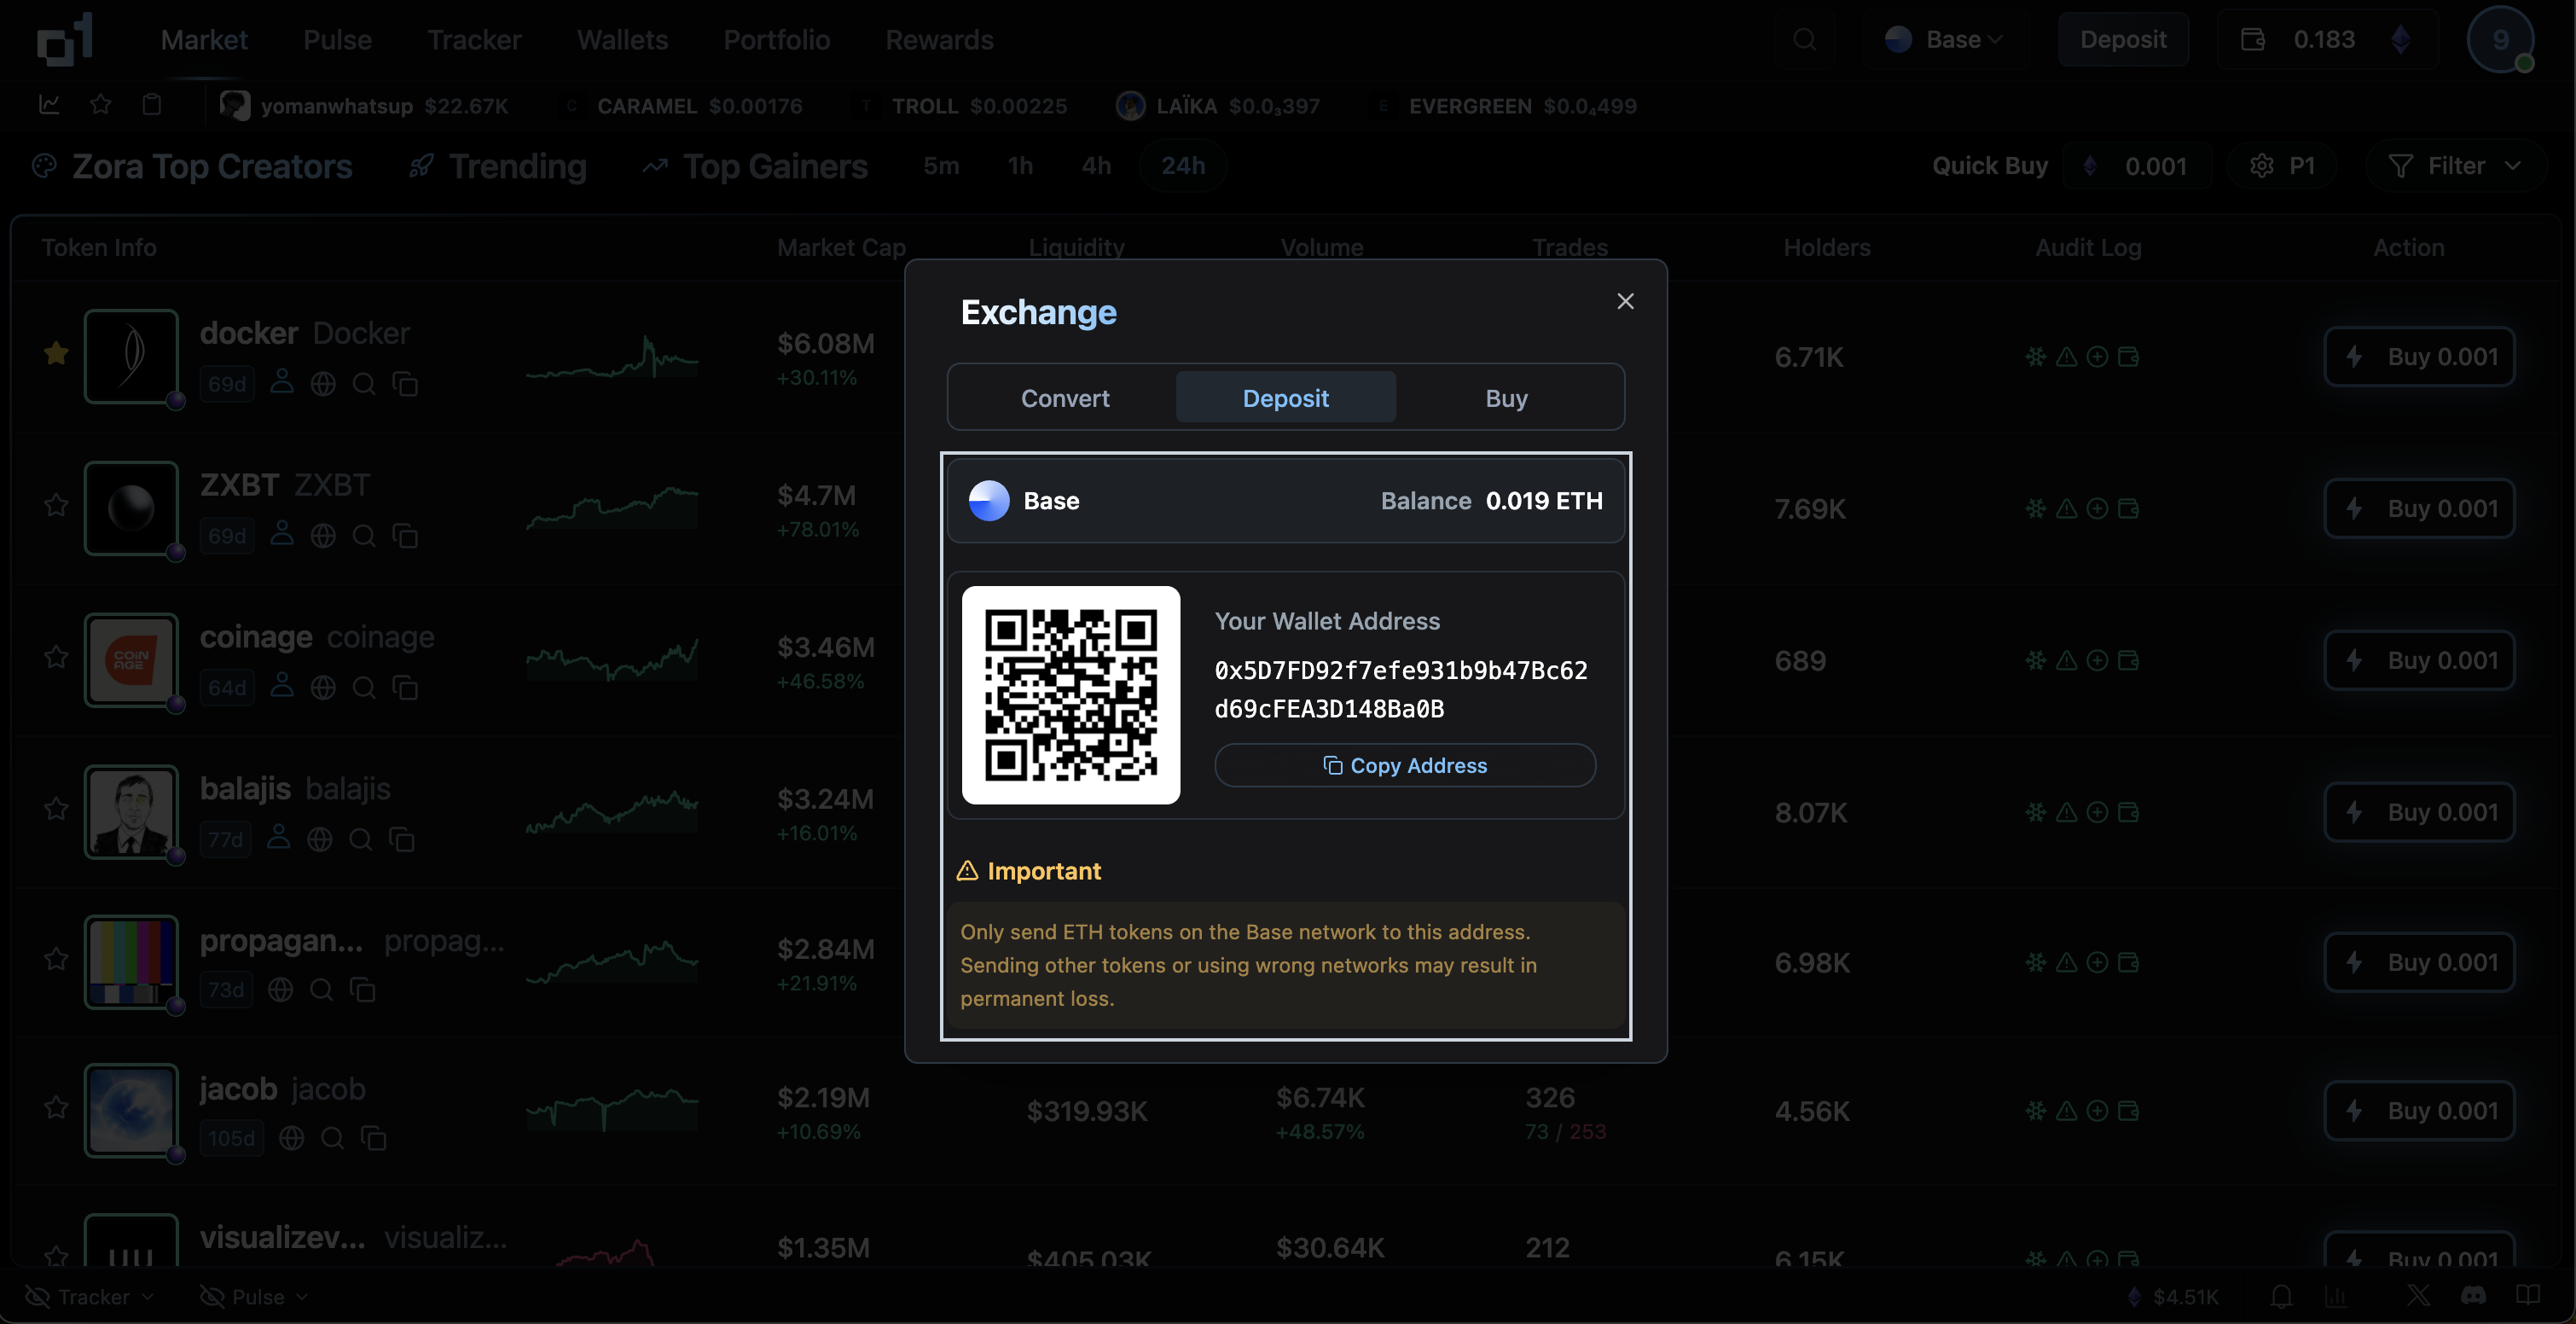Screen dimensions: 2576x1324
Task: Switch to the Convert tab in Exchange
Action: coord(1064,397)
